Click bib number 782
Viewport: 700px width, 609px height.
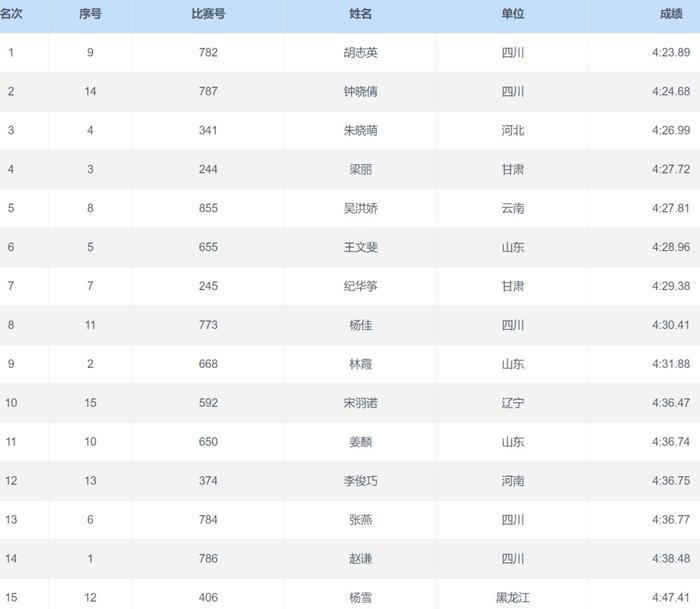pos(208,53)
